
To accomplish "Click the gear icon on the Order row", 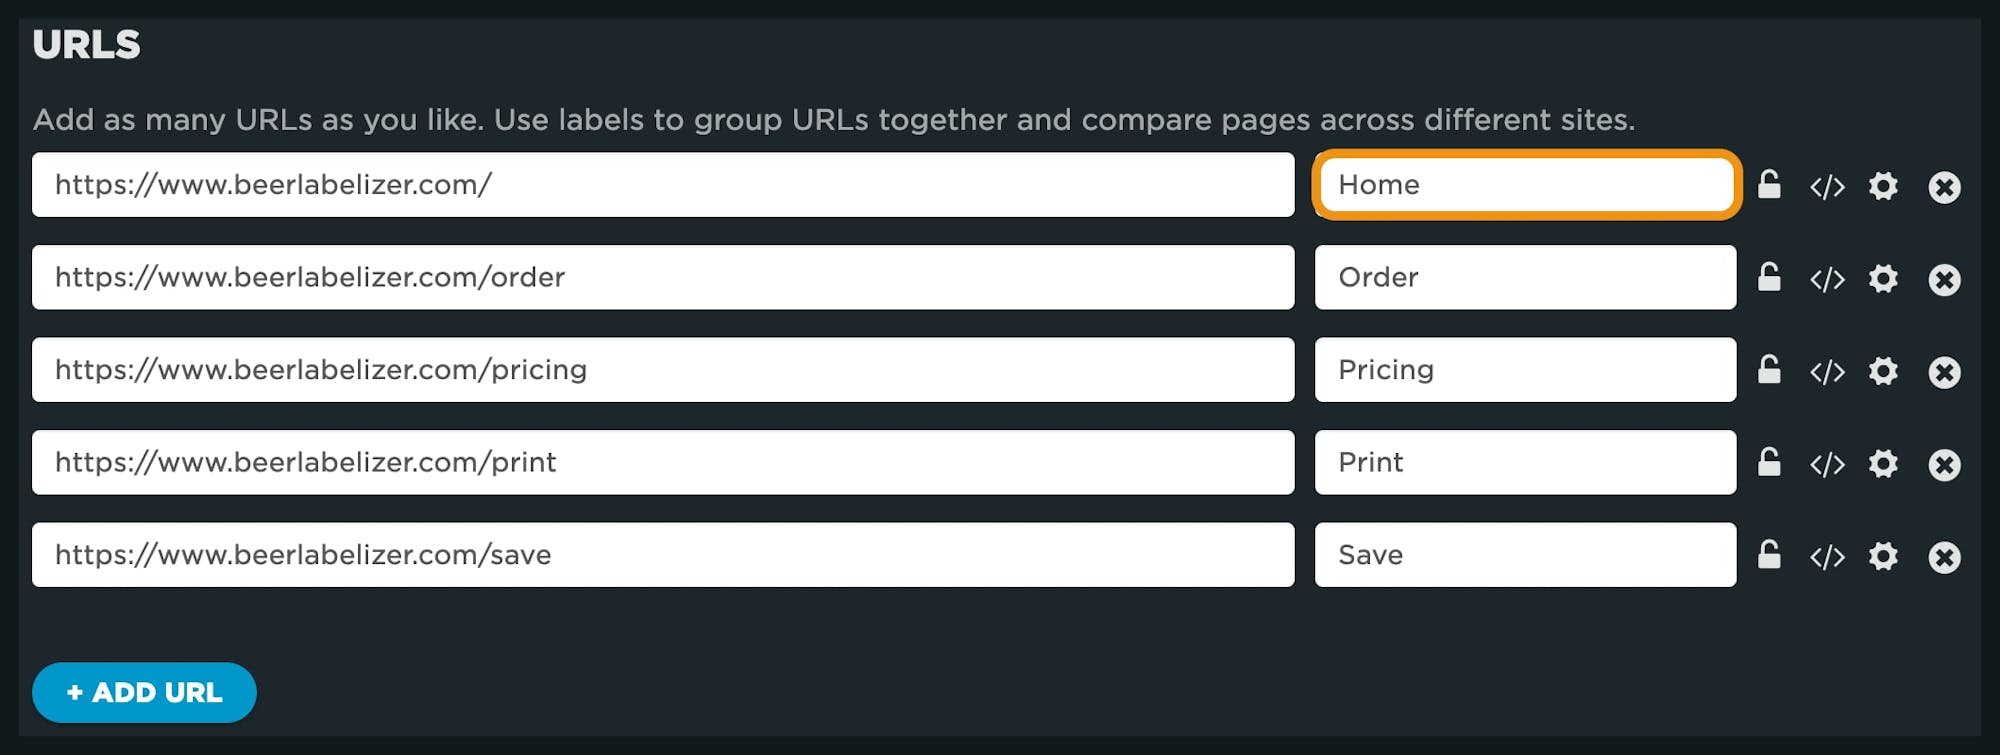I will click(x=1883, y=278).
